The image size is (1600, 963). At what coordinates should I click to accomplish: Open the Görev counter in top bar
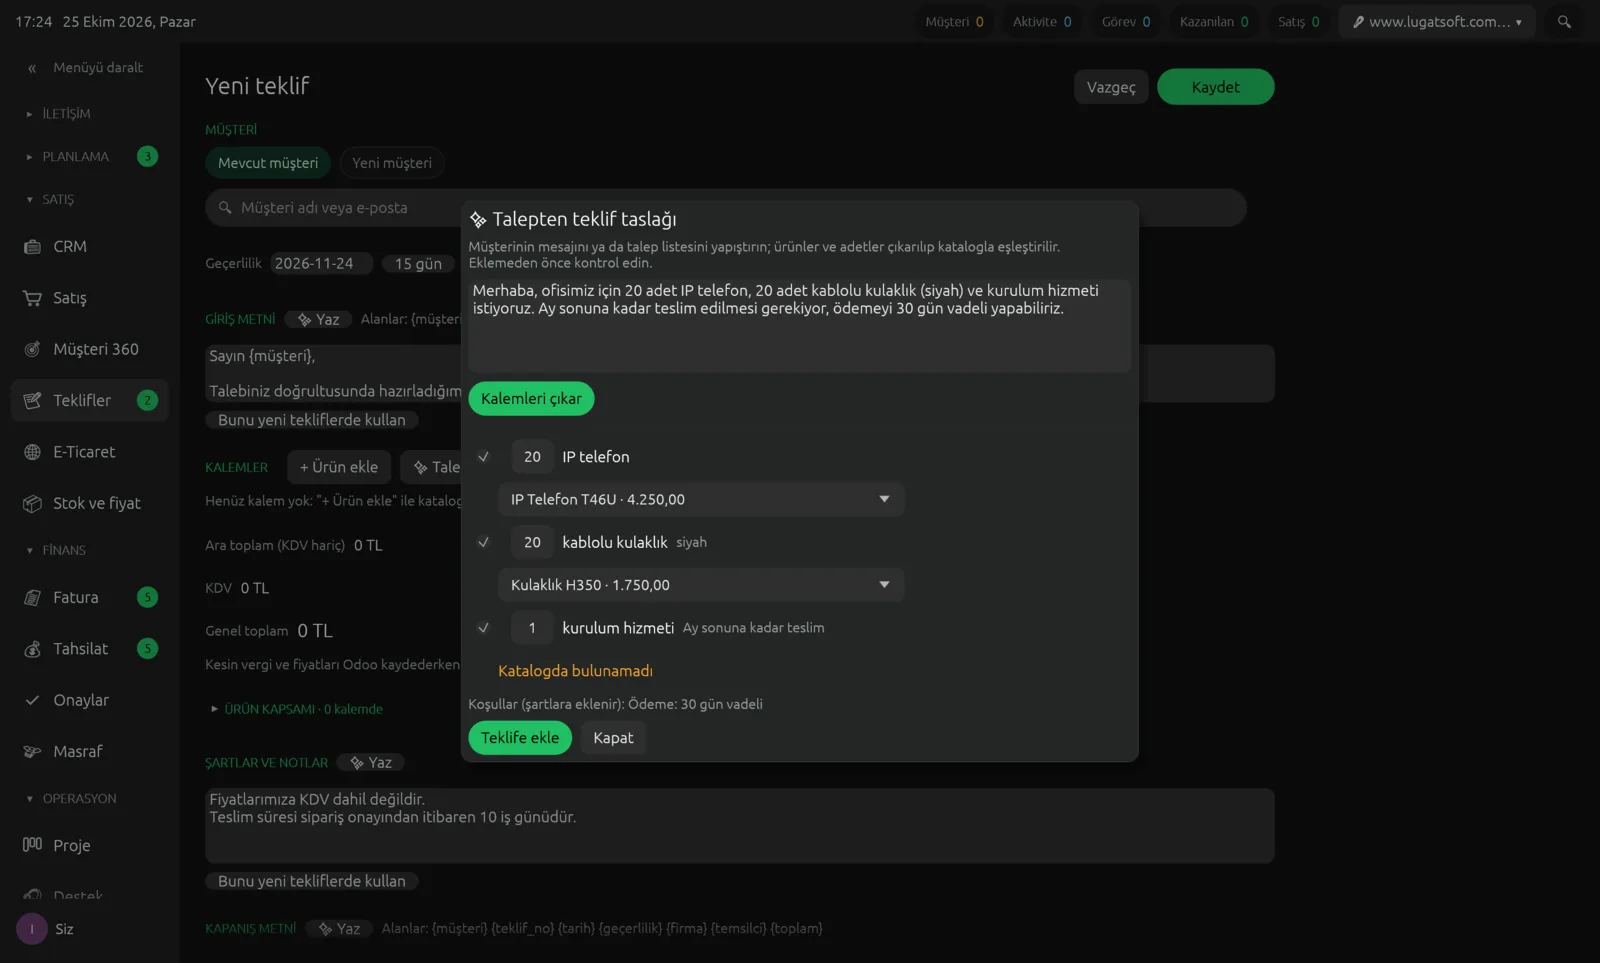pyautogui.click(x=1126, y=21)
